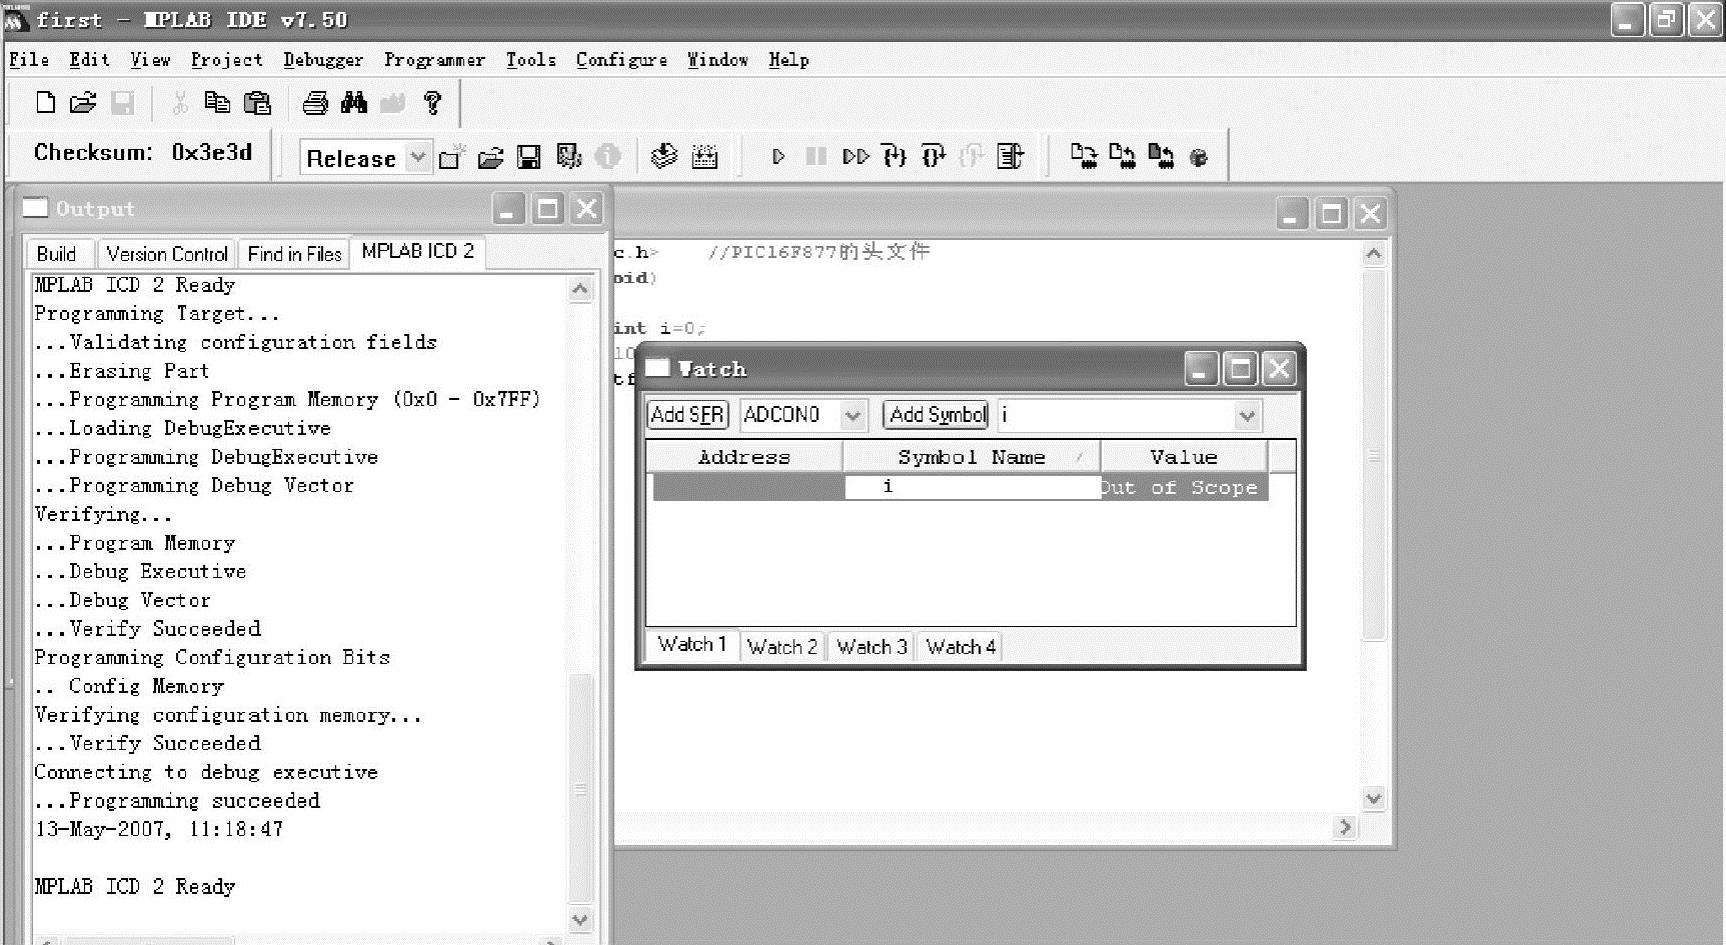
Task: Select the Watch 1 tab
Action: (x=692, y=645)
